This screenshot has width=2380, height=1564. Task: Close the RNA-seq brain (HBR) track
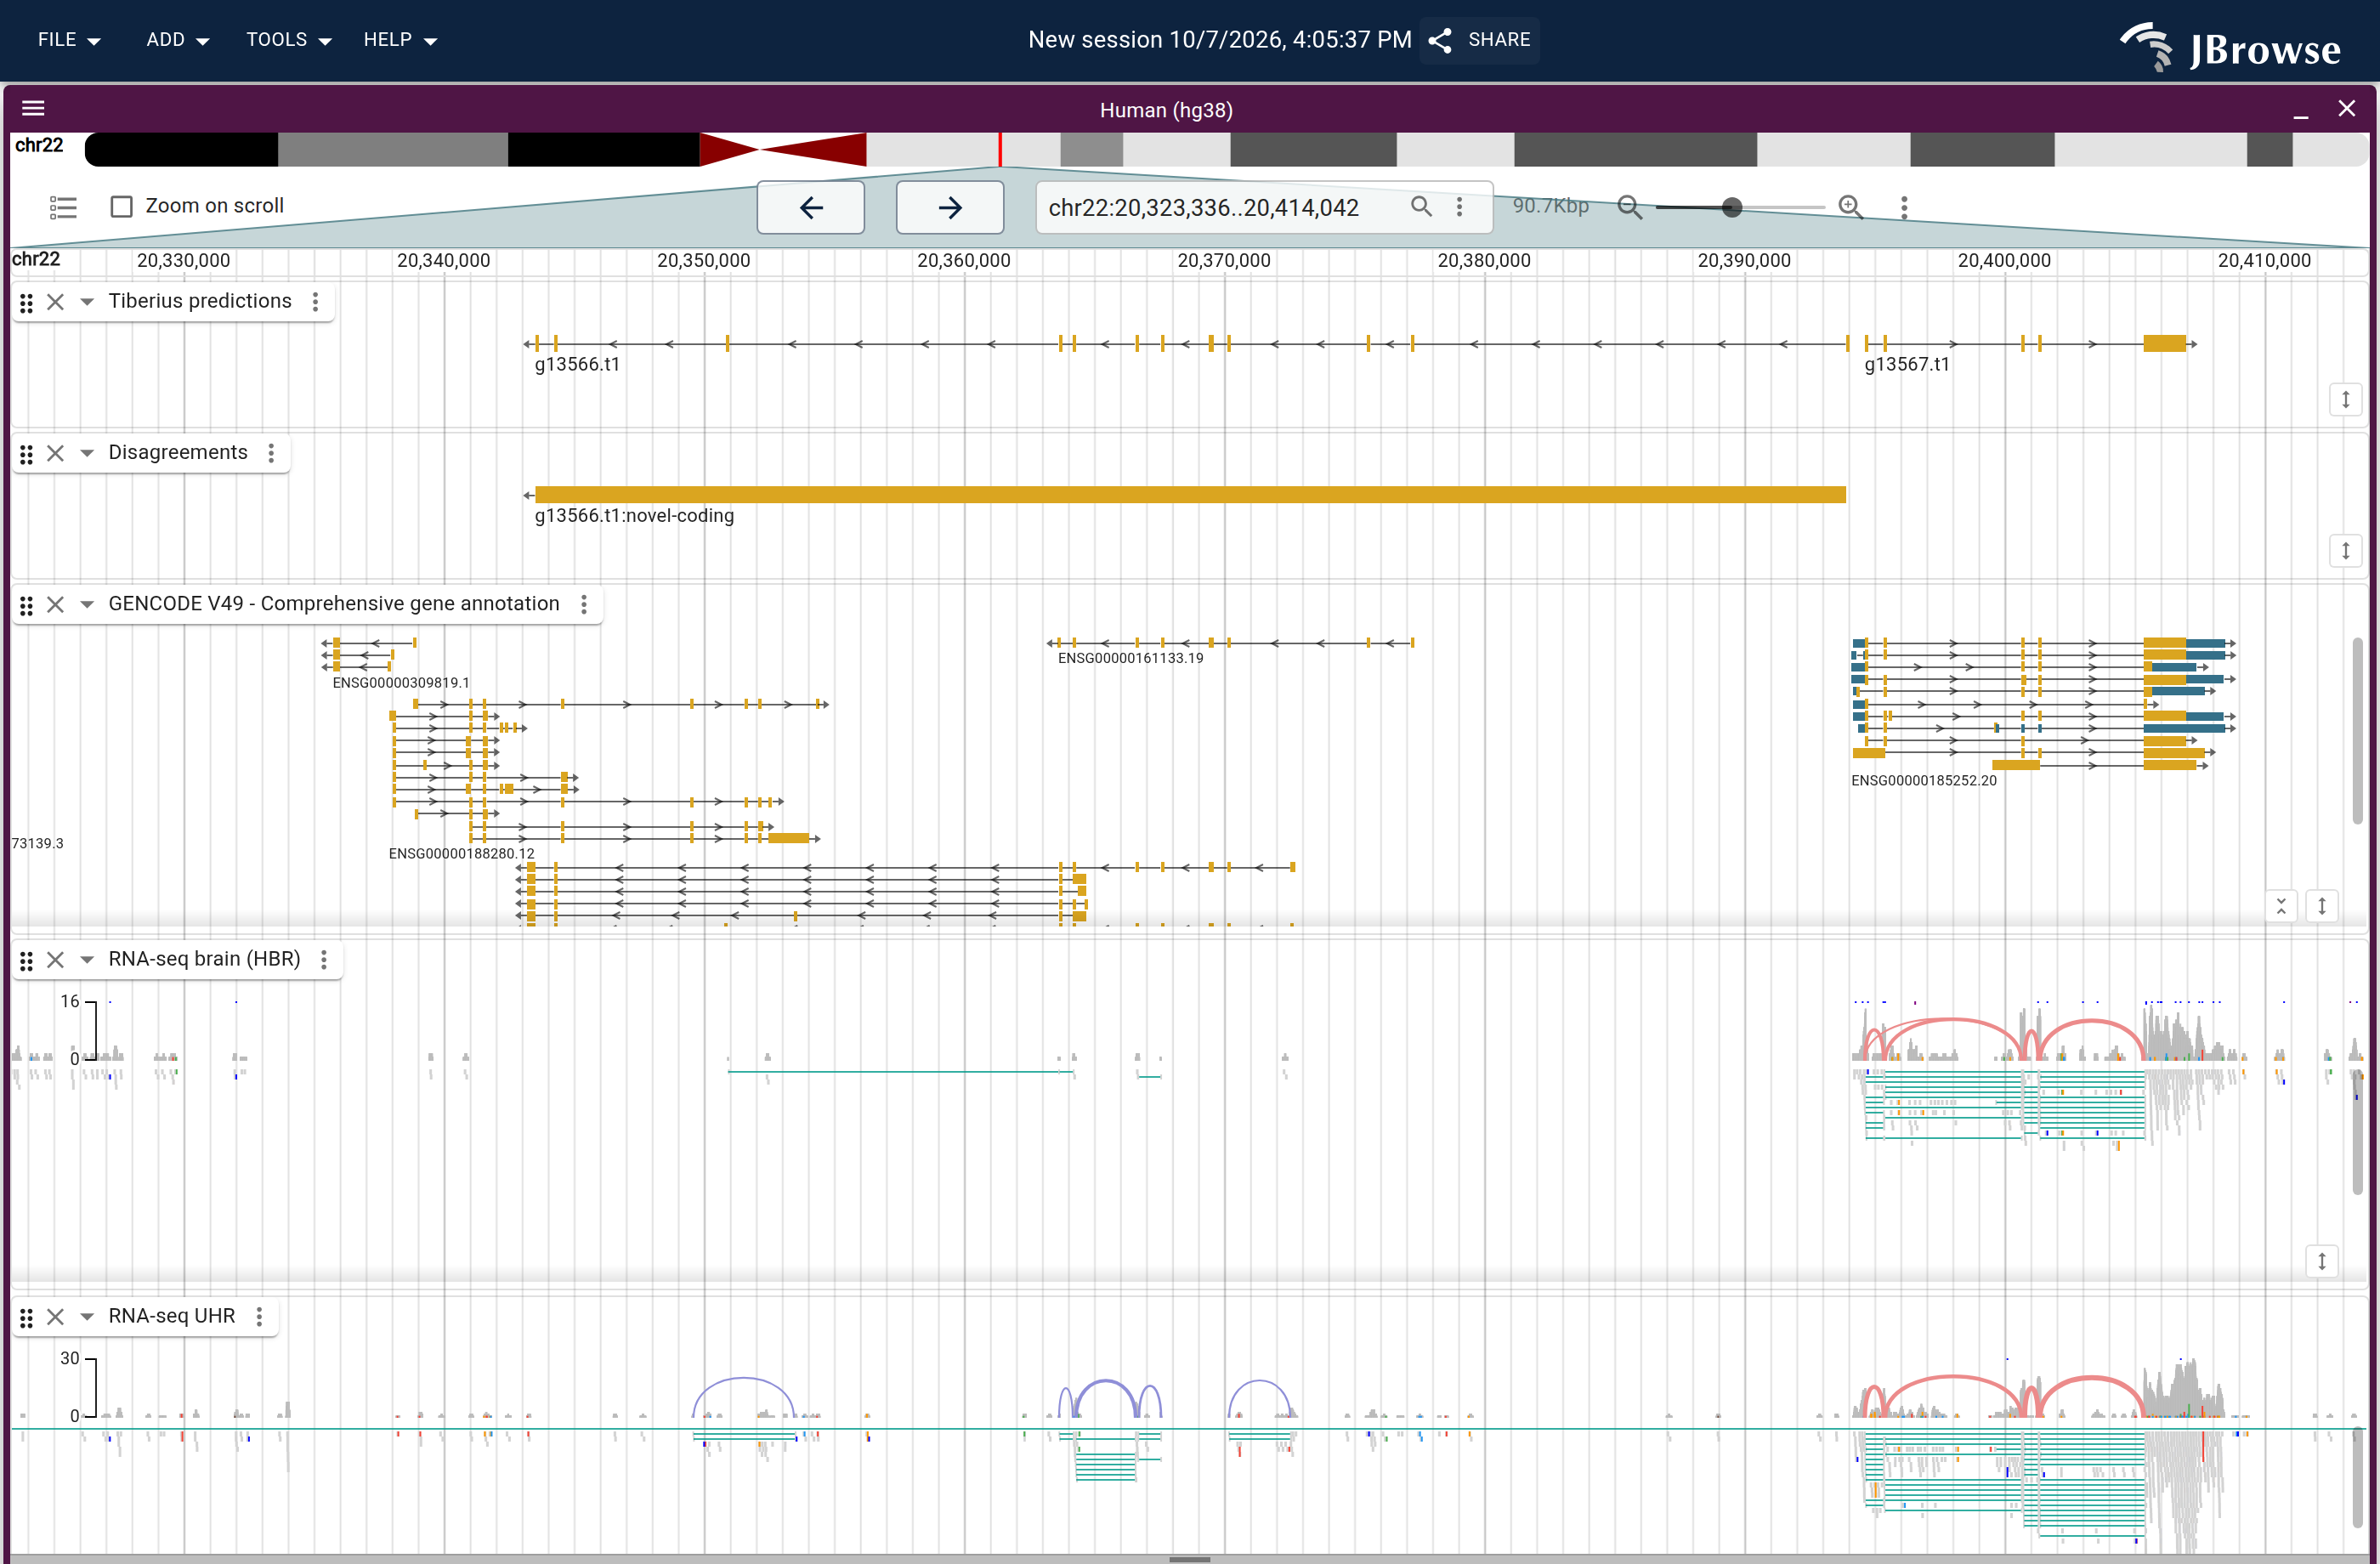[x=56, y=961]
